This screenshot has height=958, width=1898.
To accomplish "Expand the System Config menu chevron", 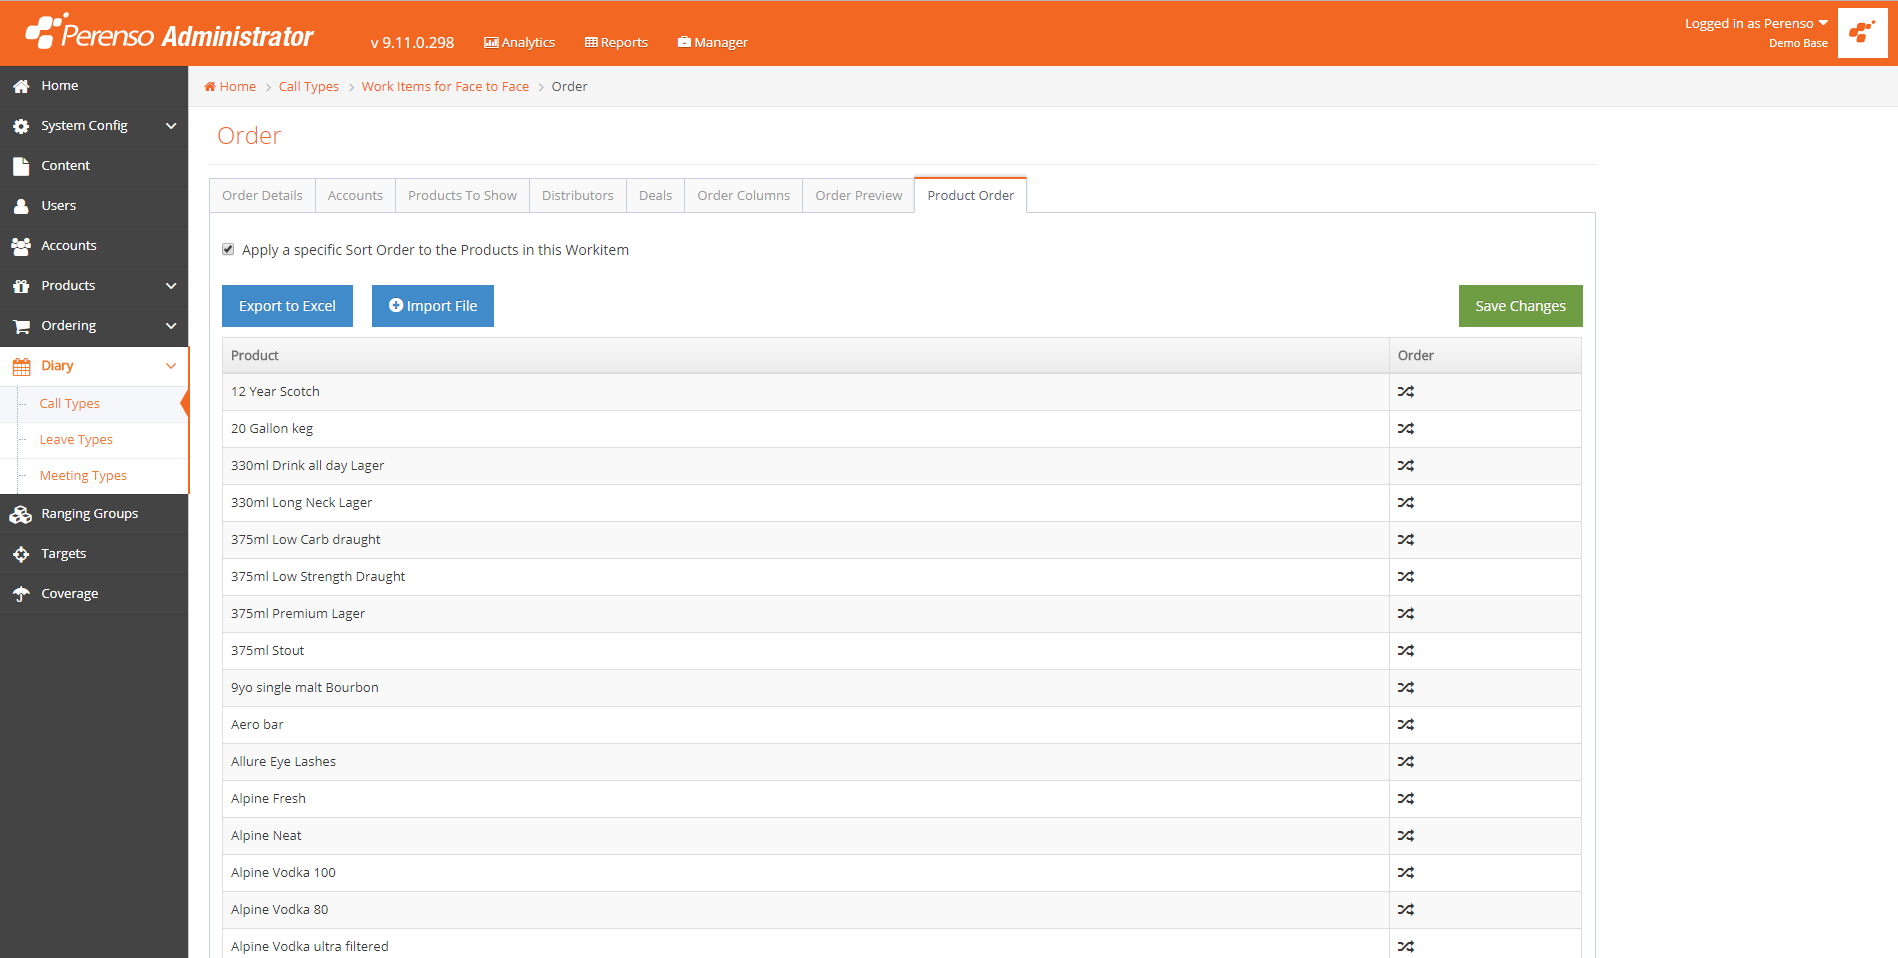I will (x=171, y=126).
